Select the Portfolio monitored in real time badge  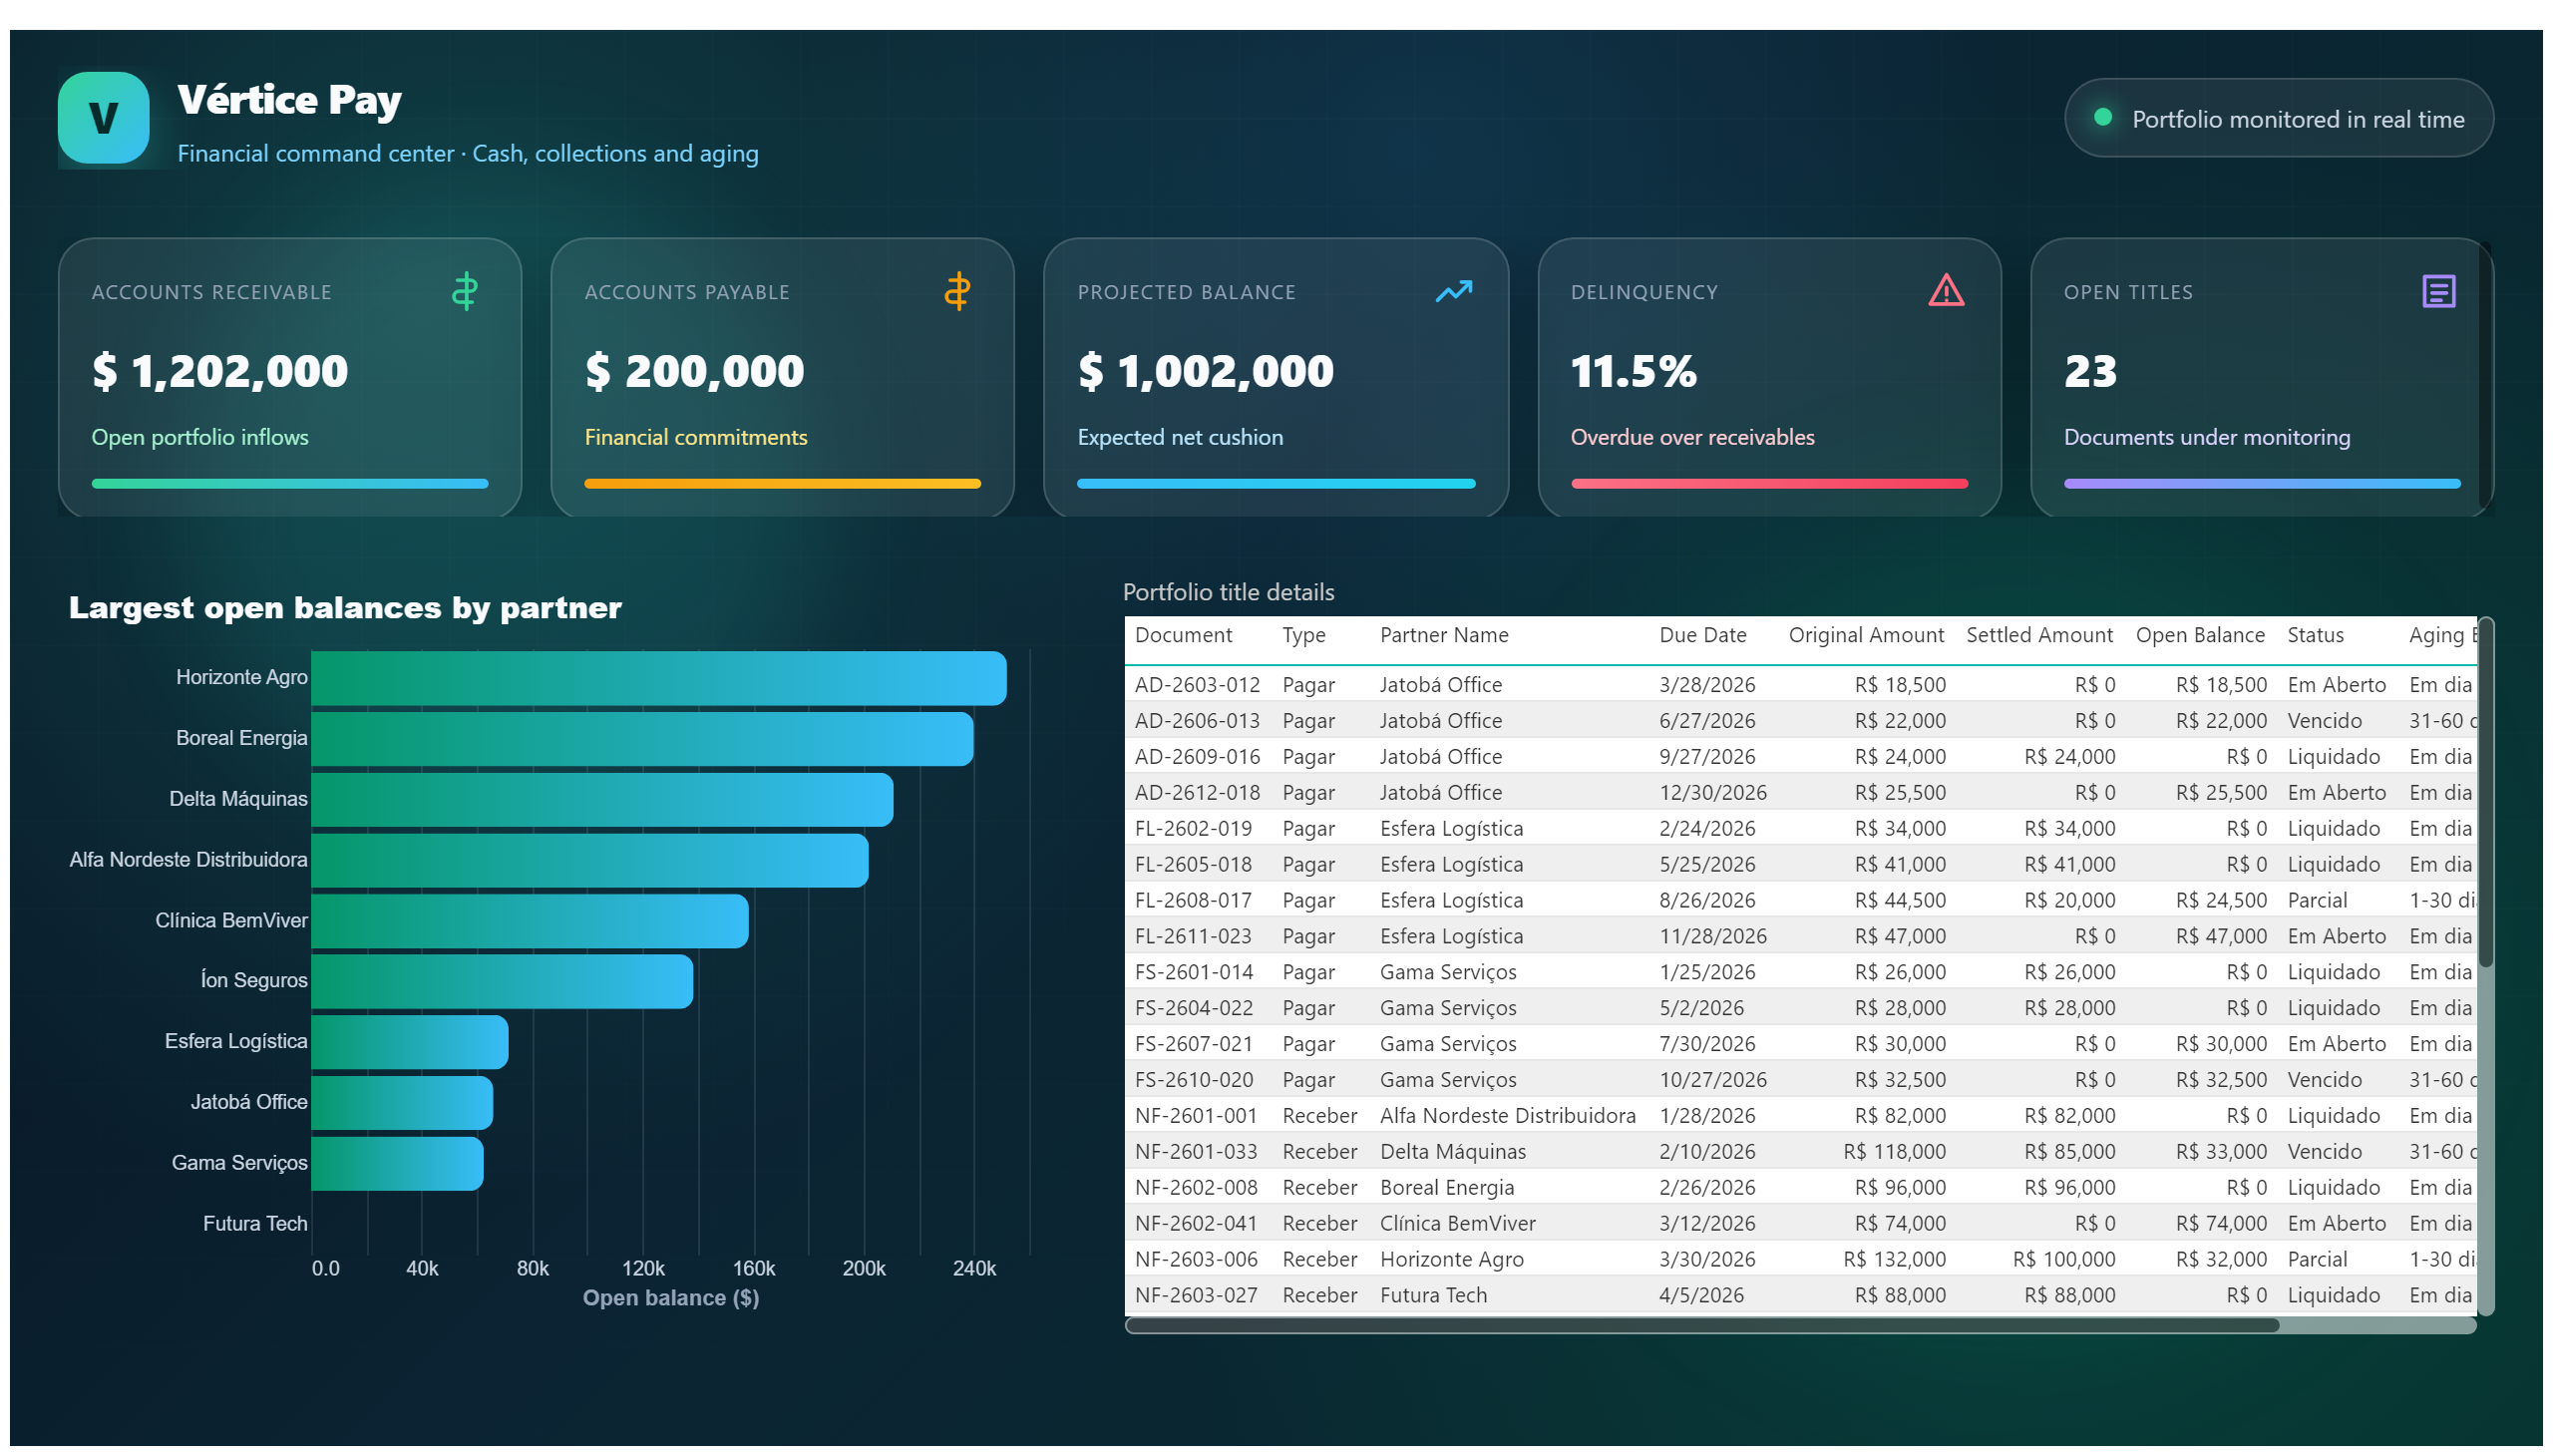tap(2278, 118)
